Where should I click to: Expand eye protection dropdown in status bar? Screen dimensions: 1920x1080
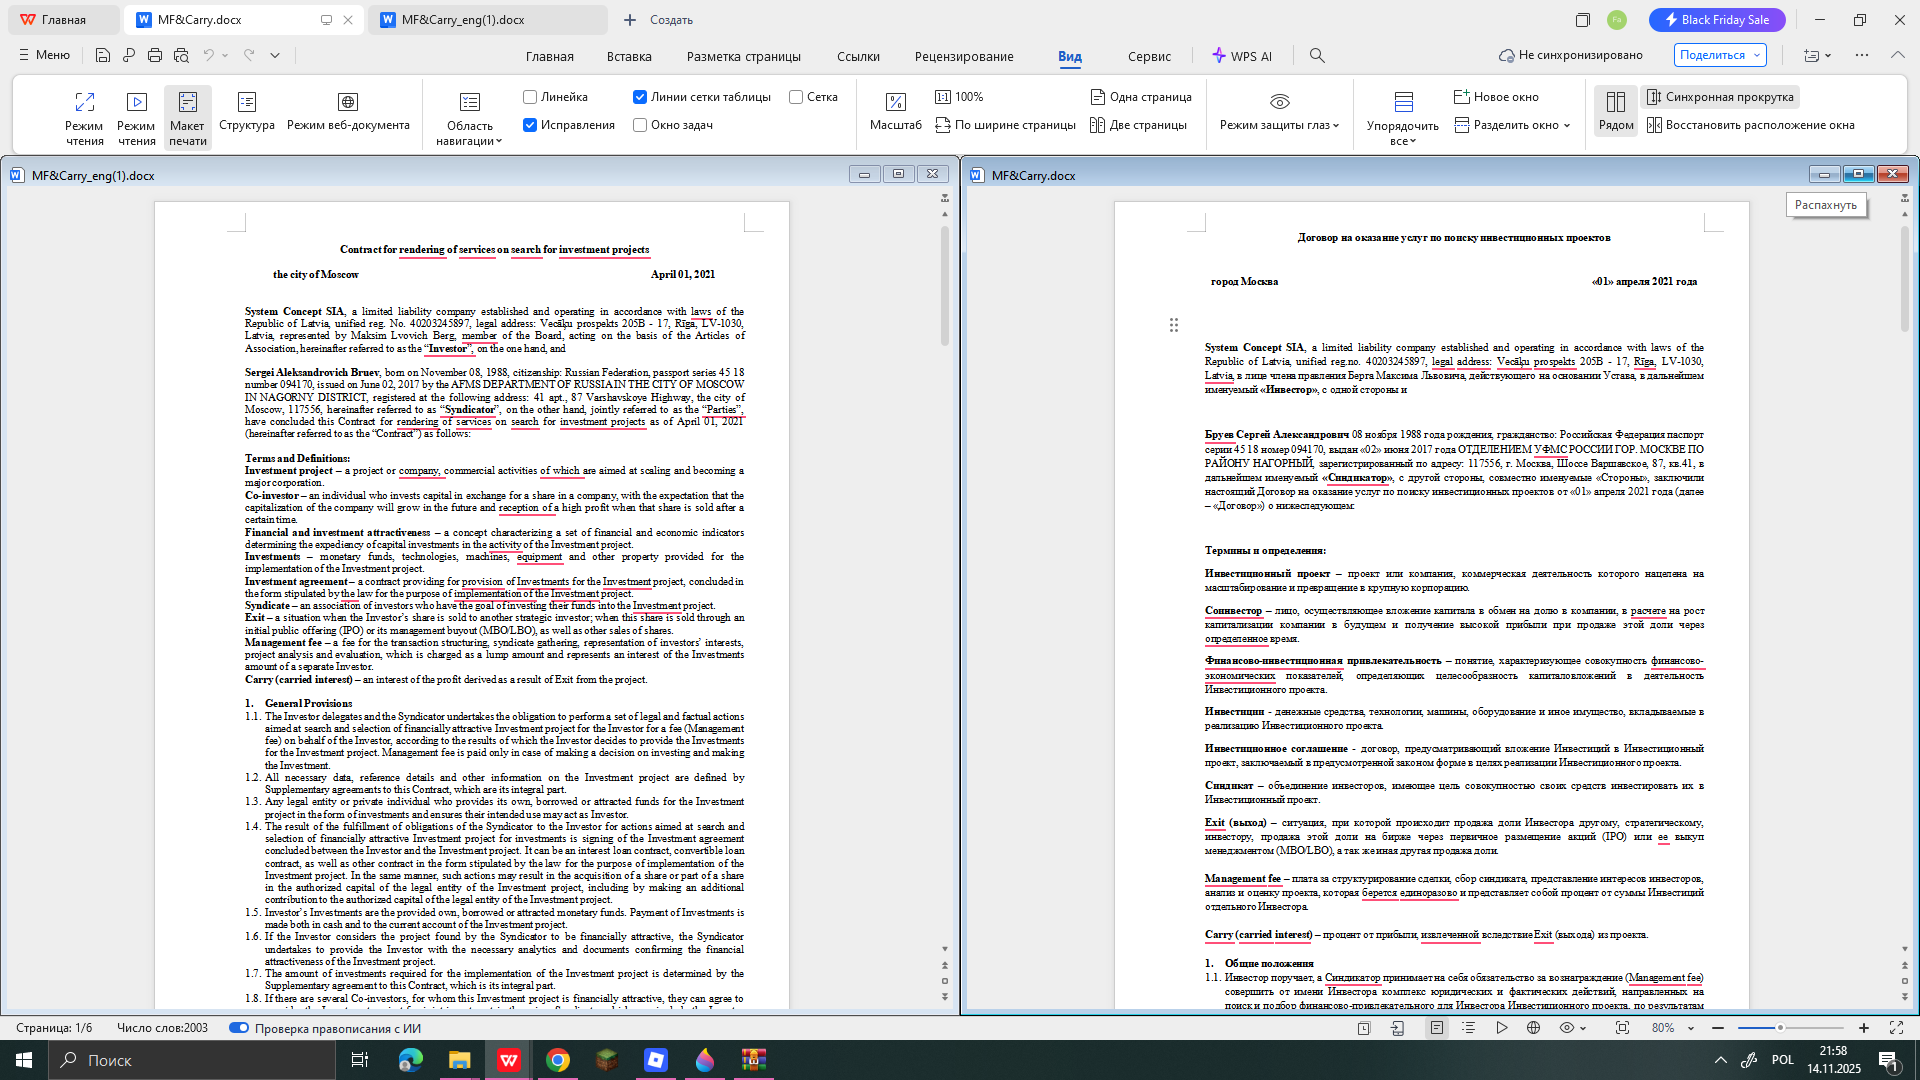point(1583,1028)
